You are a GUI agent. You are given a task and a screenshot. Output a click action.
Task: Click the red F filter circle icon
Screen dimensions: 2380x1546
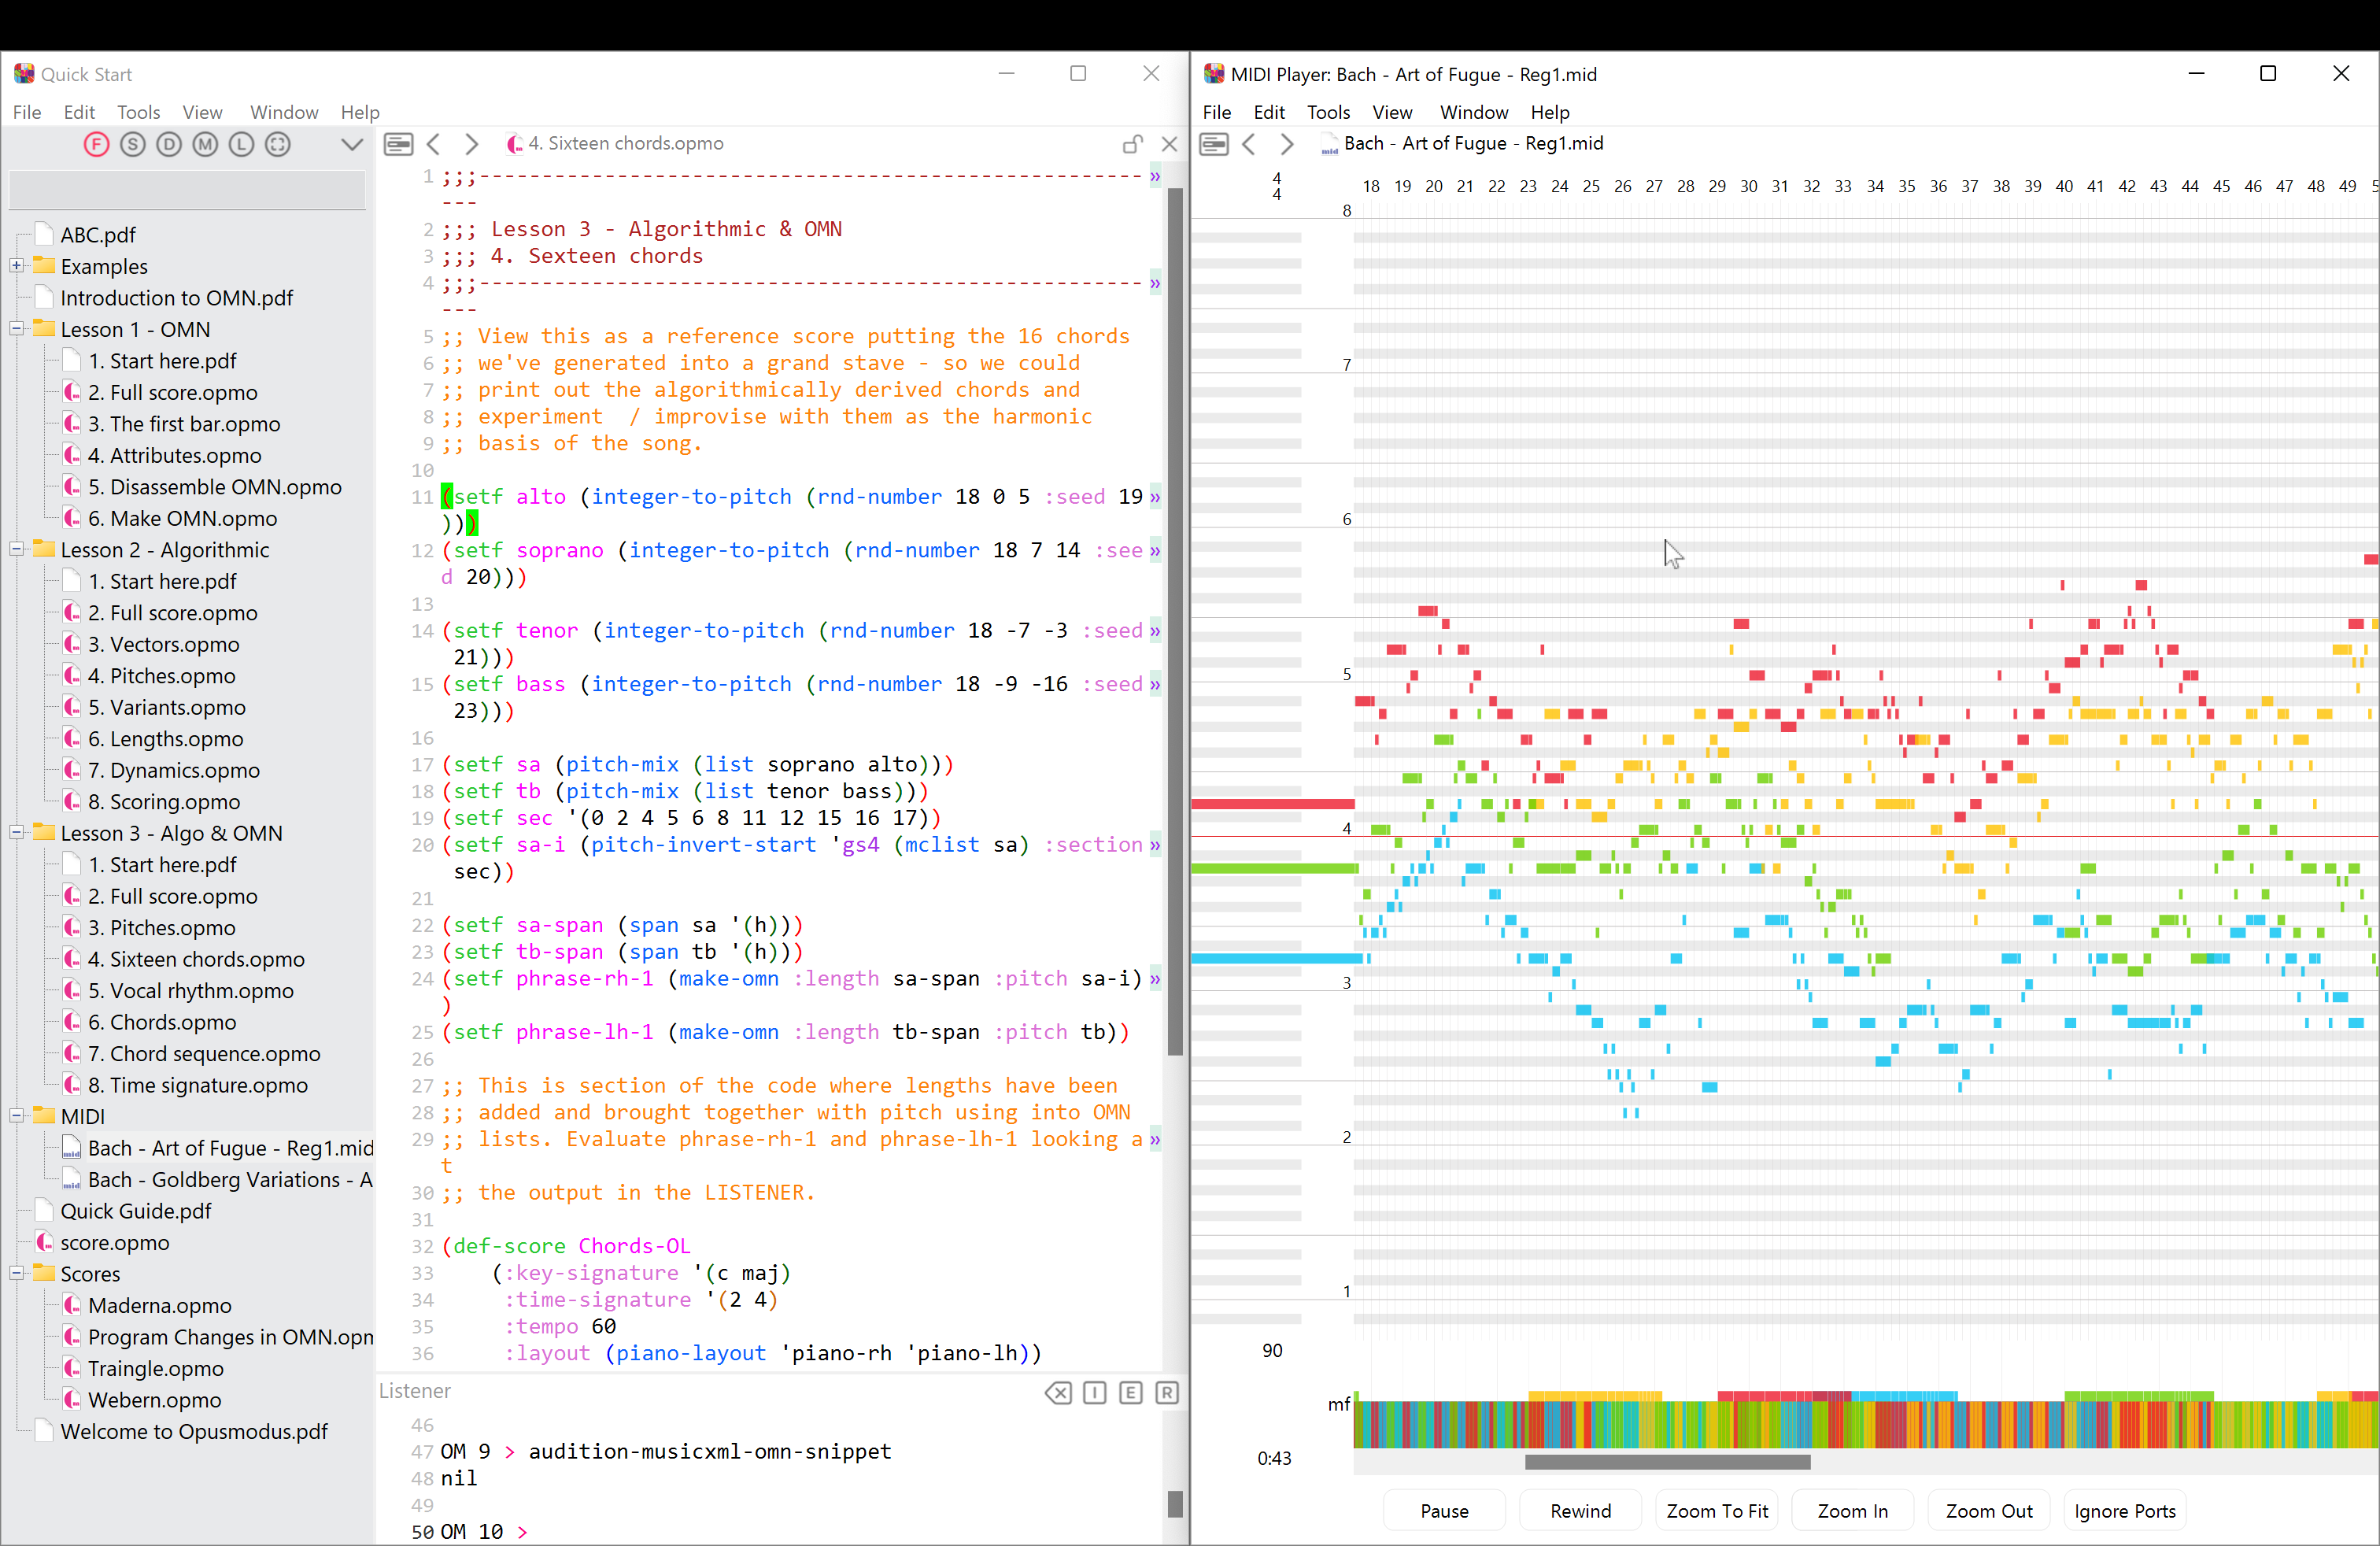[96, 144]
